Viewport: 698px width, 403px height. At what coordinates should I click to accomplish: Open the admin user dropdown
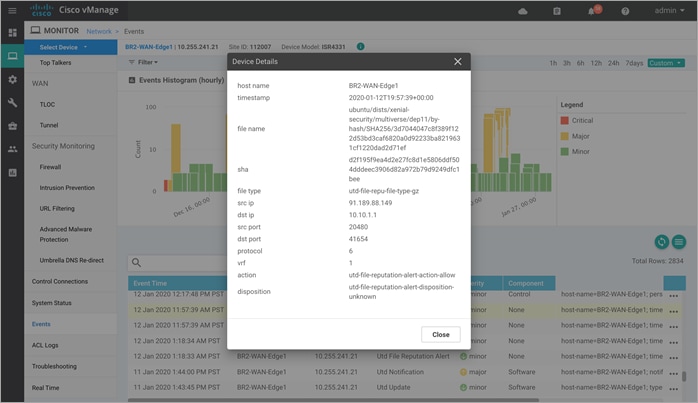pos(669,10)
